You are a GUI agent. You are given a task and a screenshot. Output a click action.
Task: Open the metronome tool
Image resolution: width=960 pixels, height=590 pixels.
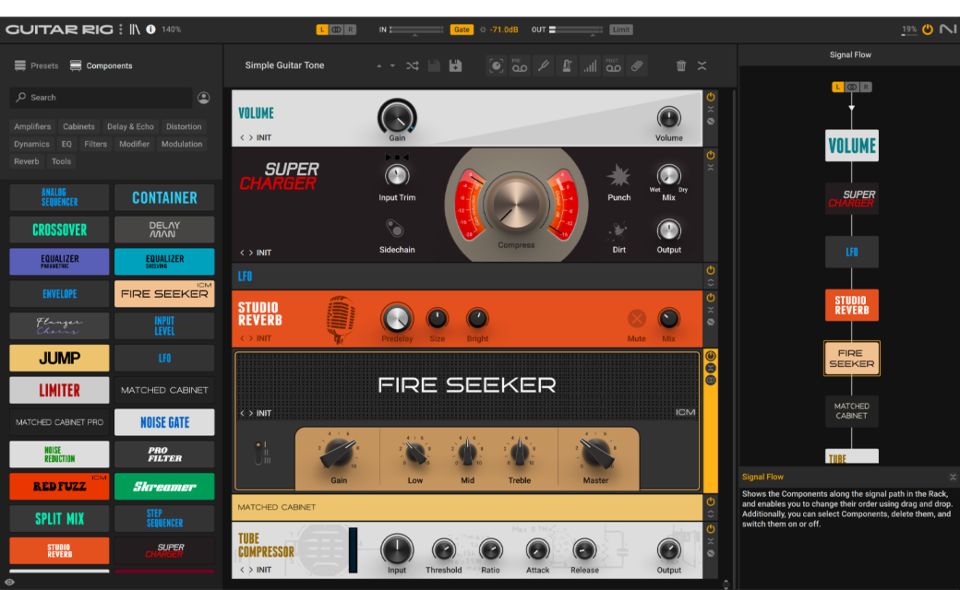(x=565, y=66)
